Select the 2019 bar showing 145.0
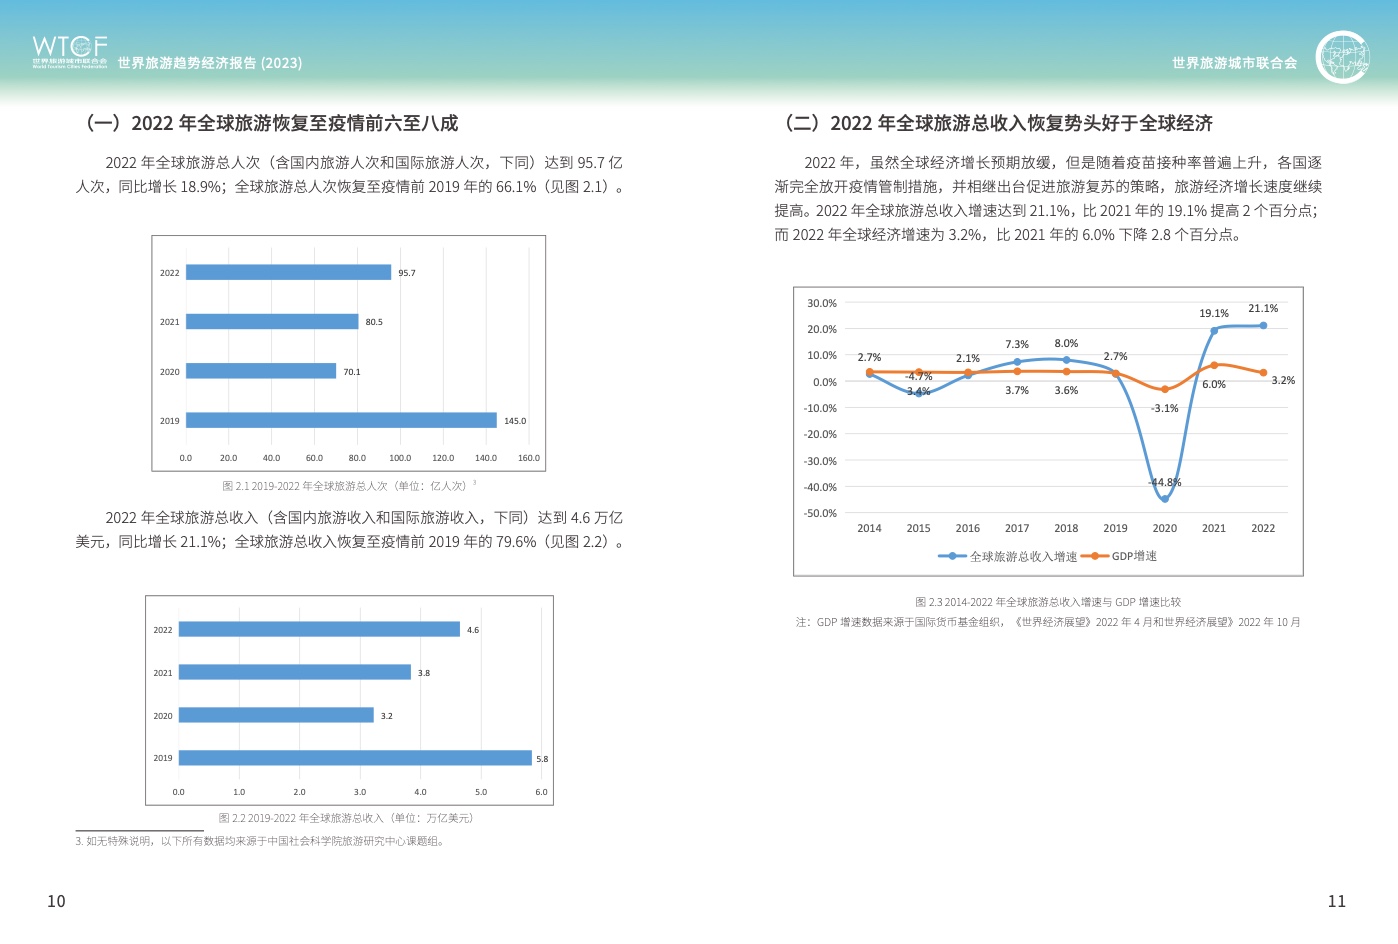Image resolution: width=1398 pixels, height=944 pixels. pos(341,420)
